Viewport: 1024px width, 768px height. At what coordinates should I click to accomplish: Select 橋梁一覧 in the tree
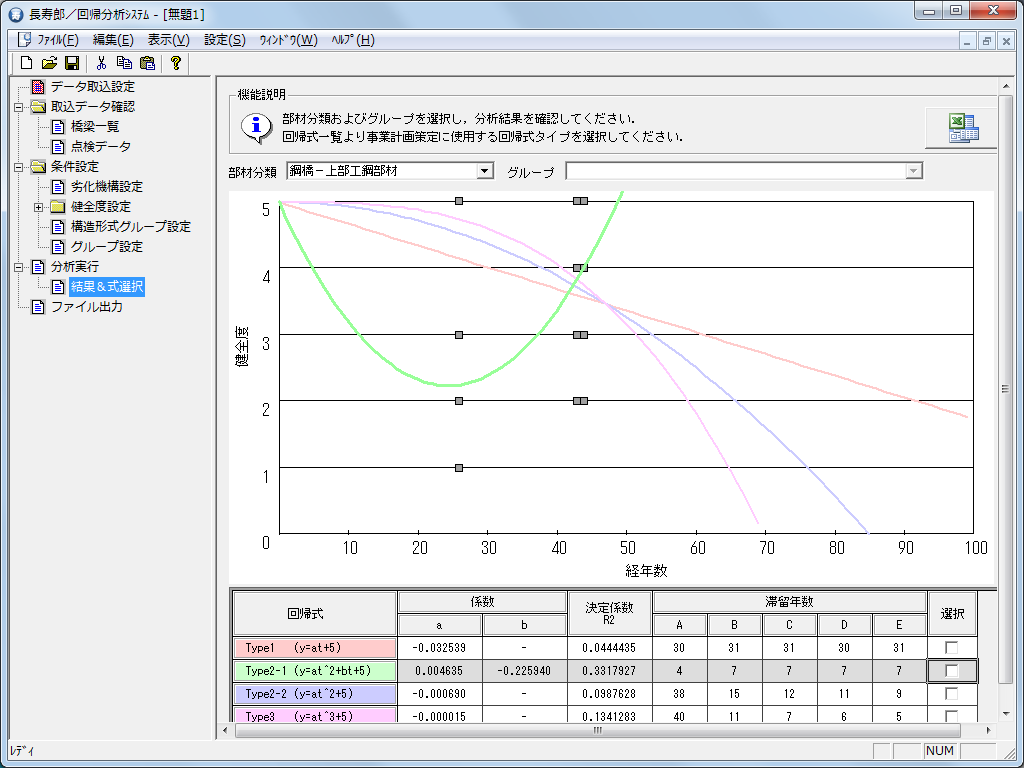[x=95, y=126]
